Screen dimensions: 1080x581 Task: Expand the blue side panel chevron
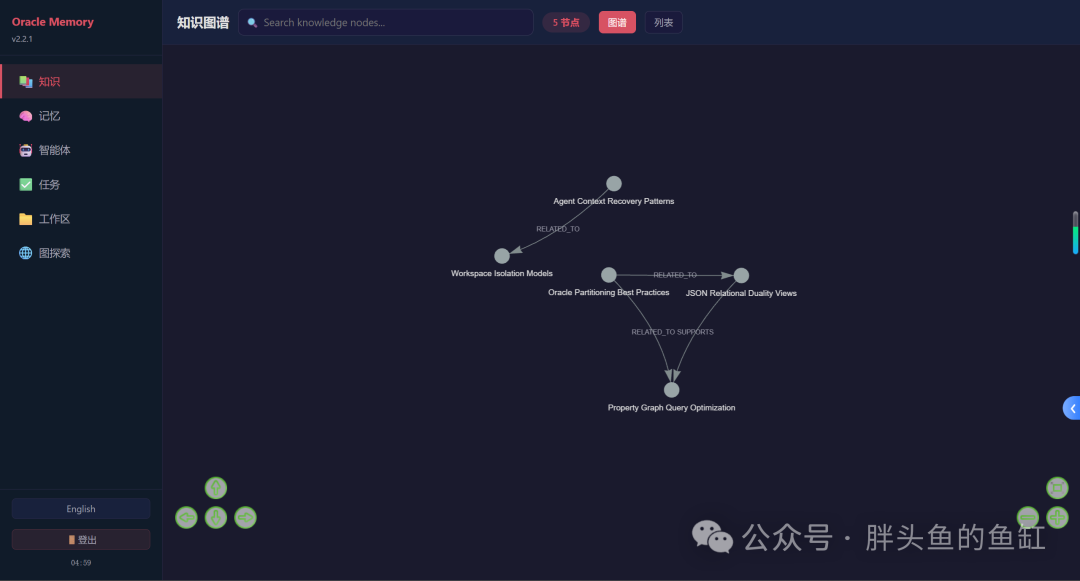tap(1072, 408)
